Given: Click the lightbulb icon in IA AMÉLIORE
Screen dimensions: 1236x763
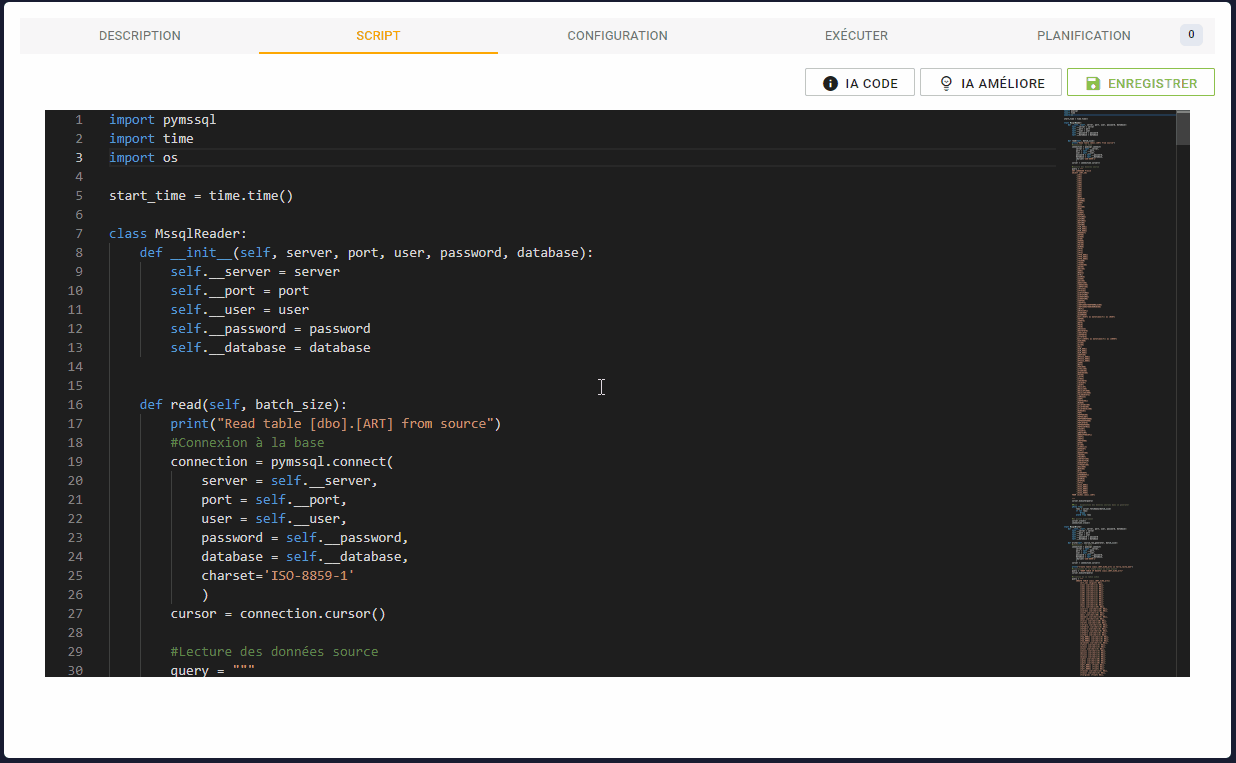Looking at the screenshot, I should click(x=946, y=83).
